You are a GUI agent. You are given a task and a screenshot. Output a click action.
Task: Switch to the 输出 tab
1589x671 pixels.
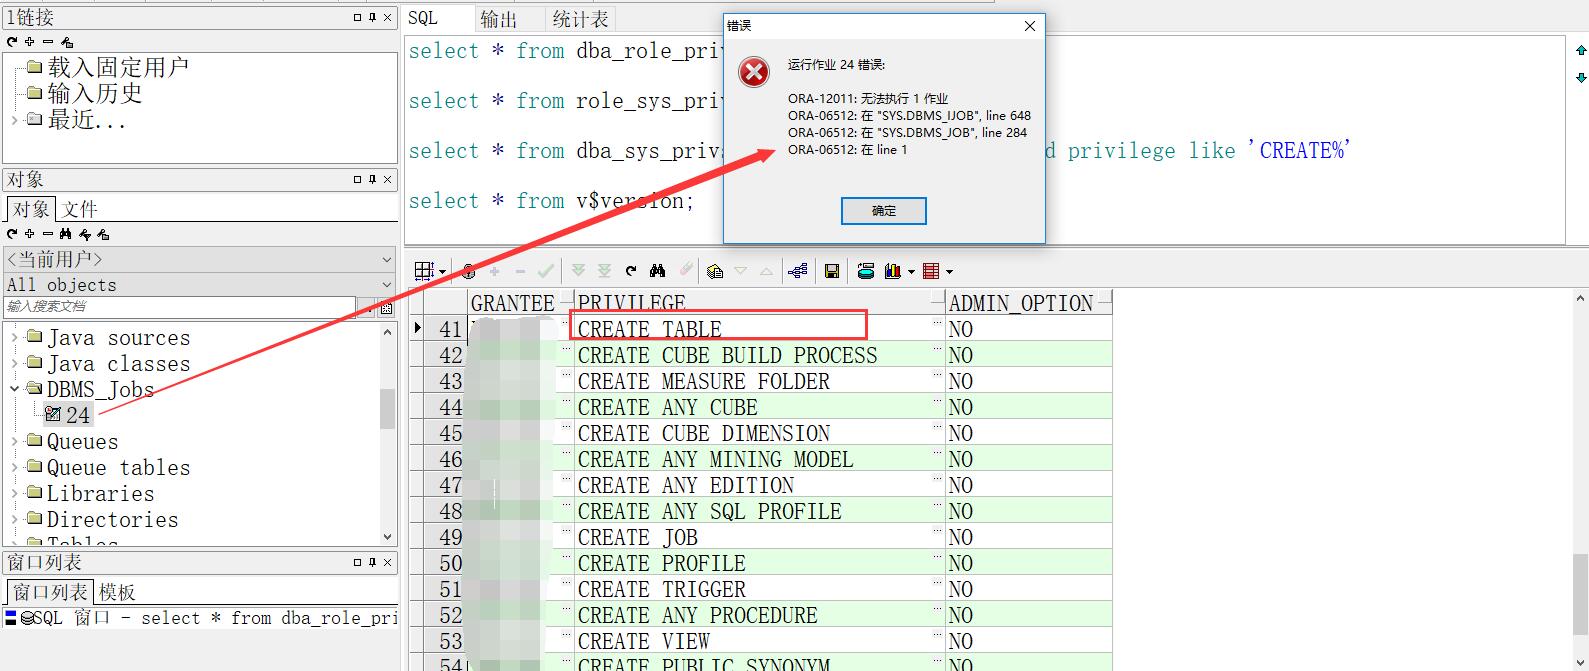tap(499, 19)
